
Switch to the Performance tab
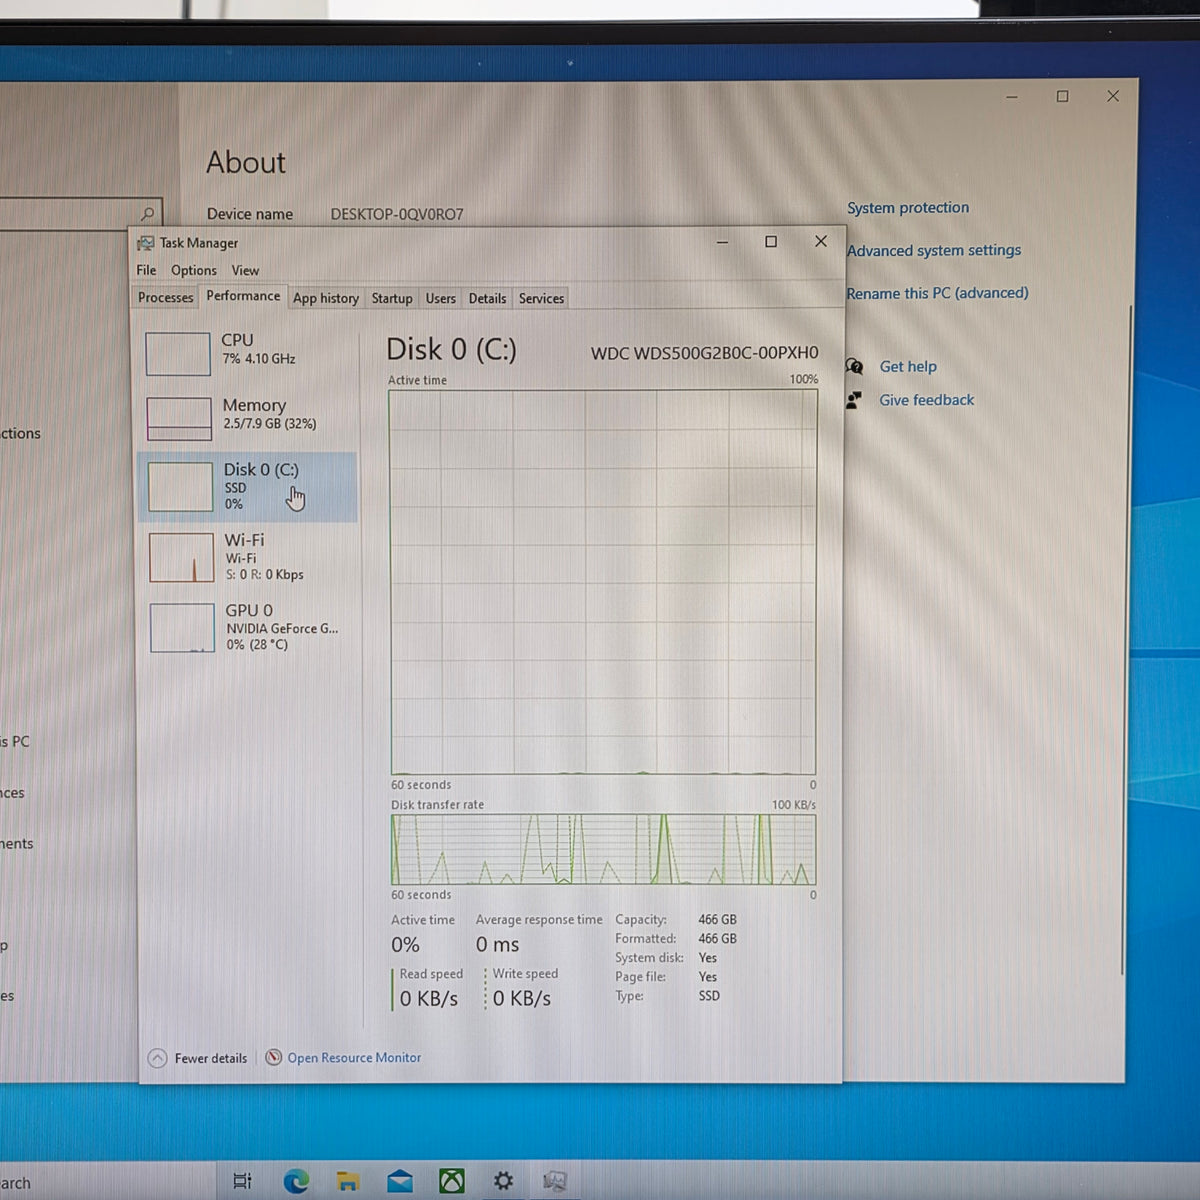pos(243,296)
